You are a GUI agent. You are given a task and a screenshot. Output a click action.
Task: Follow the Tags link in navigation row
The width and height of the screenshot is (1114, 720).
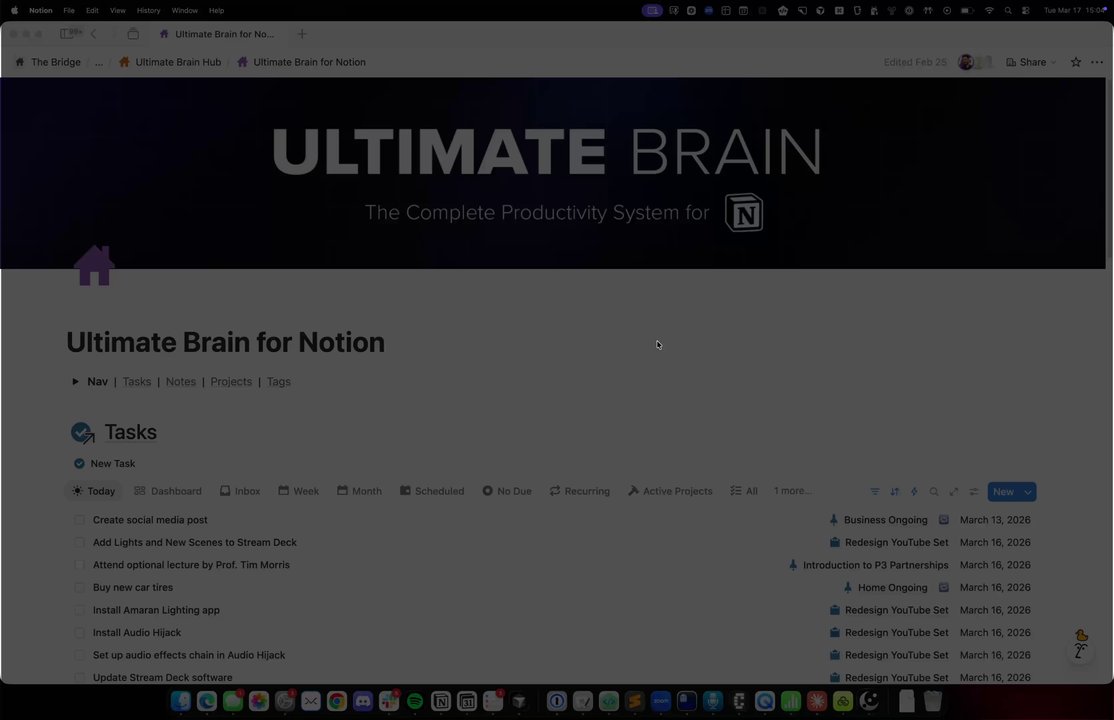coord(278,382)
